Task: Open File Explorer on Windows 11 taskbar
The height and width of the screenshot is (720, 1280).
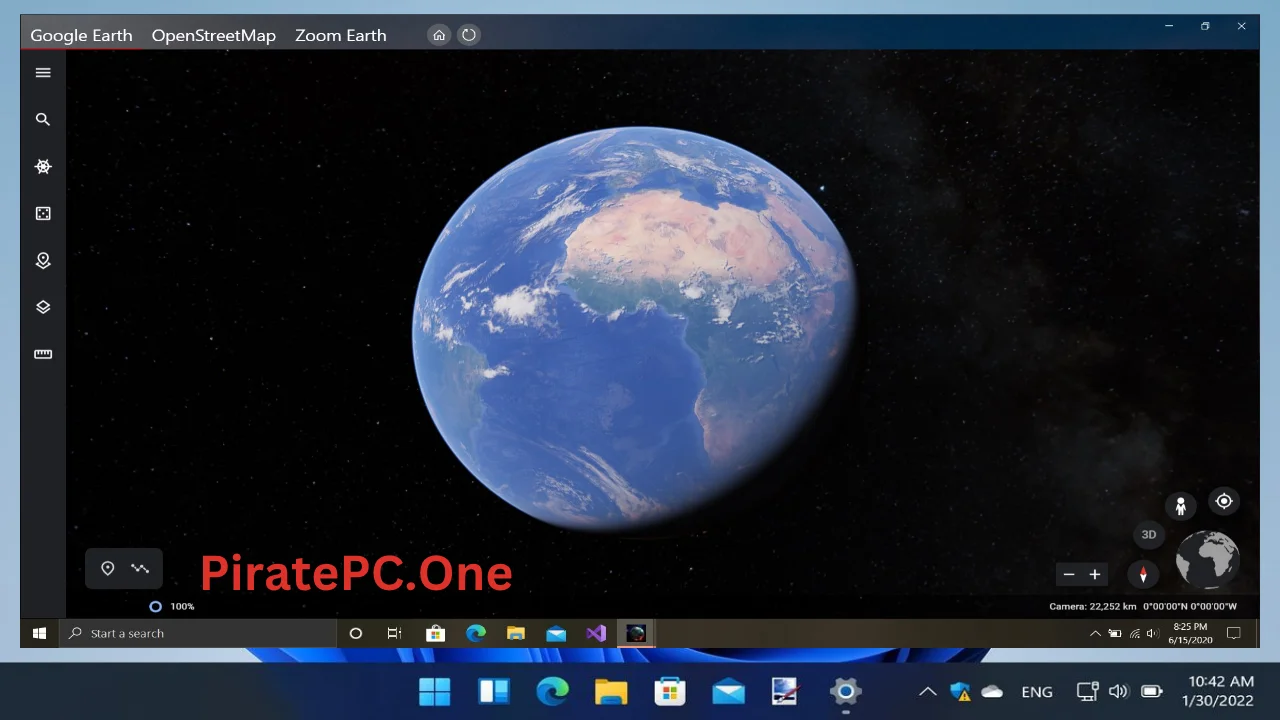Action: point(611,691)
